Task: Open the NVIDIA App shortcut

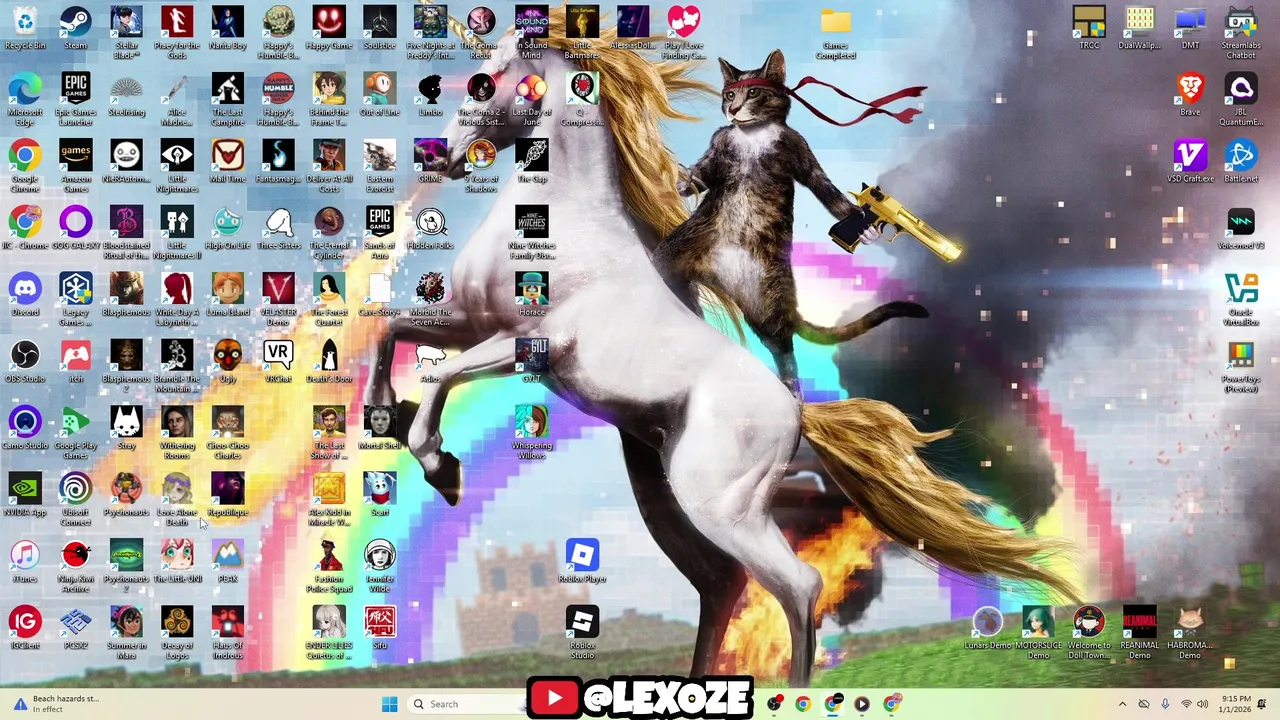Action: pos(25,495)
